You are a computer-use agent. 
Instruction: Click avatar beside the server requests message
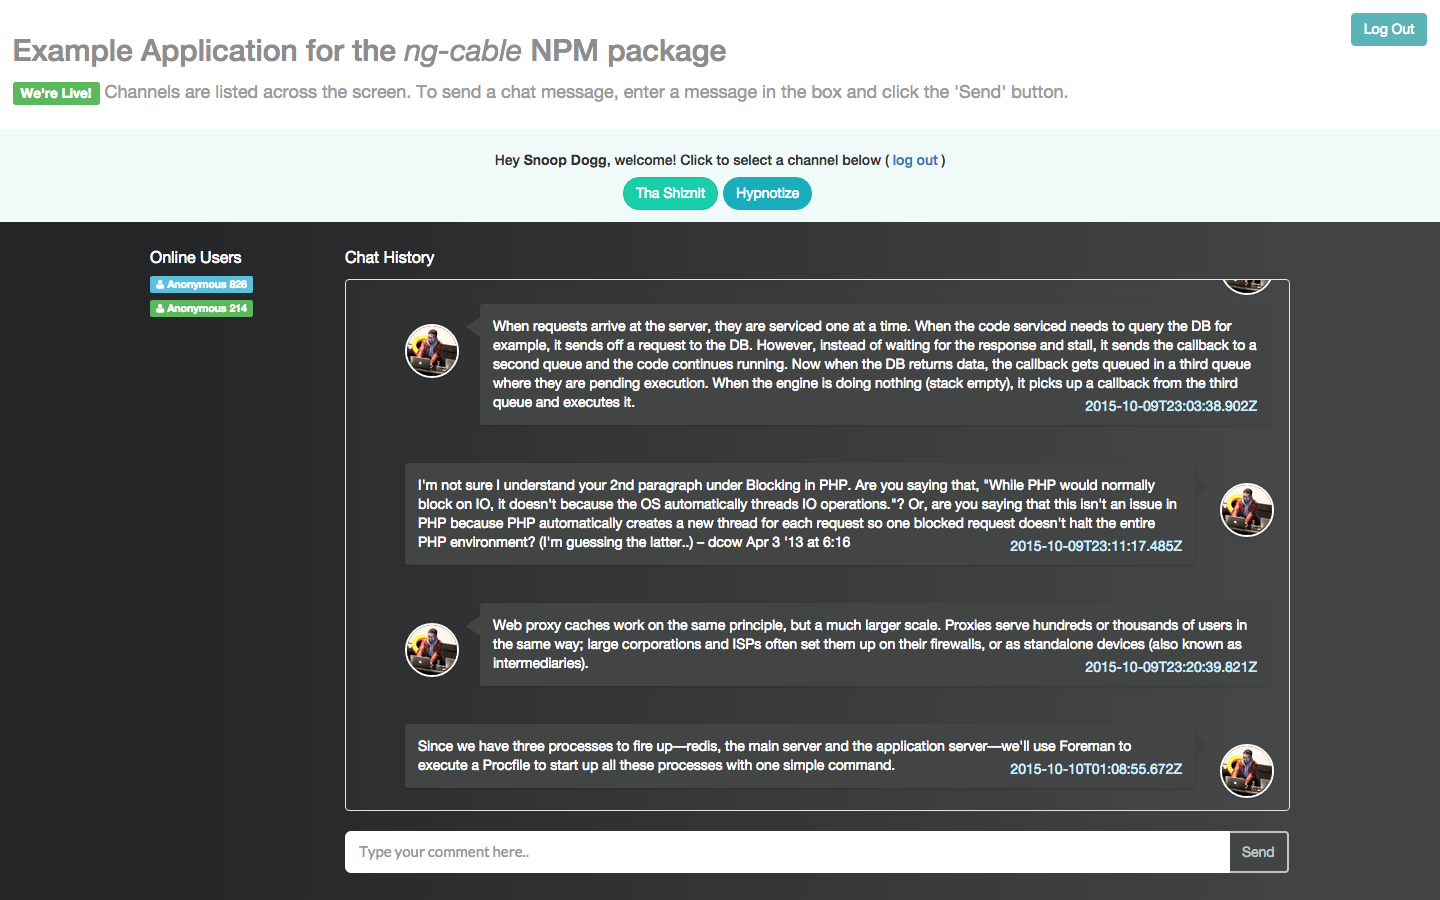pos(432,351)
